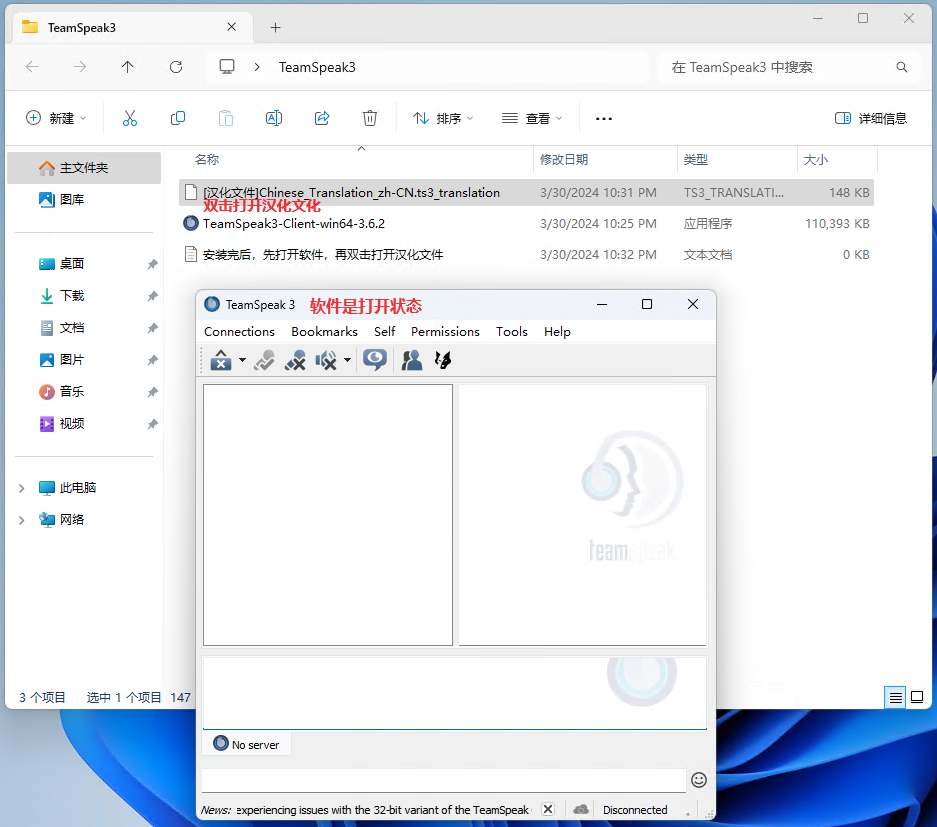
Task: Click the TeamSpeak3 breadcrumb in address bar
Action: [x=317, y=67]
